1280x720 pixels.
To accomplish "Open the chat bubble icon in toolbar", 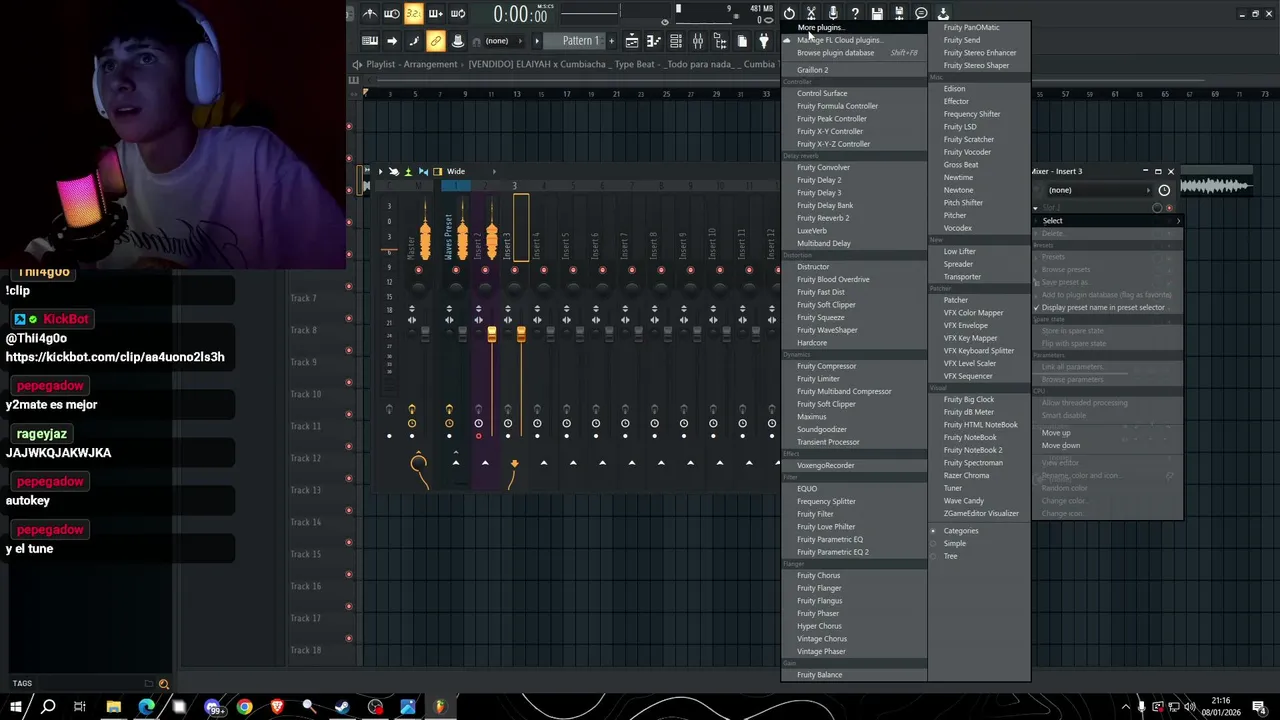I will point(921,13).
